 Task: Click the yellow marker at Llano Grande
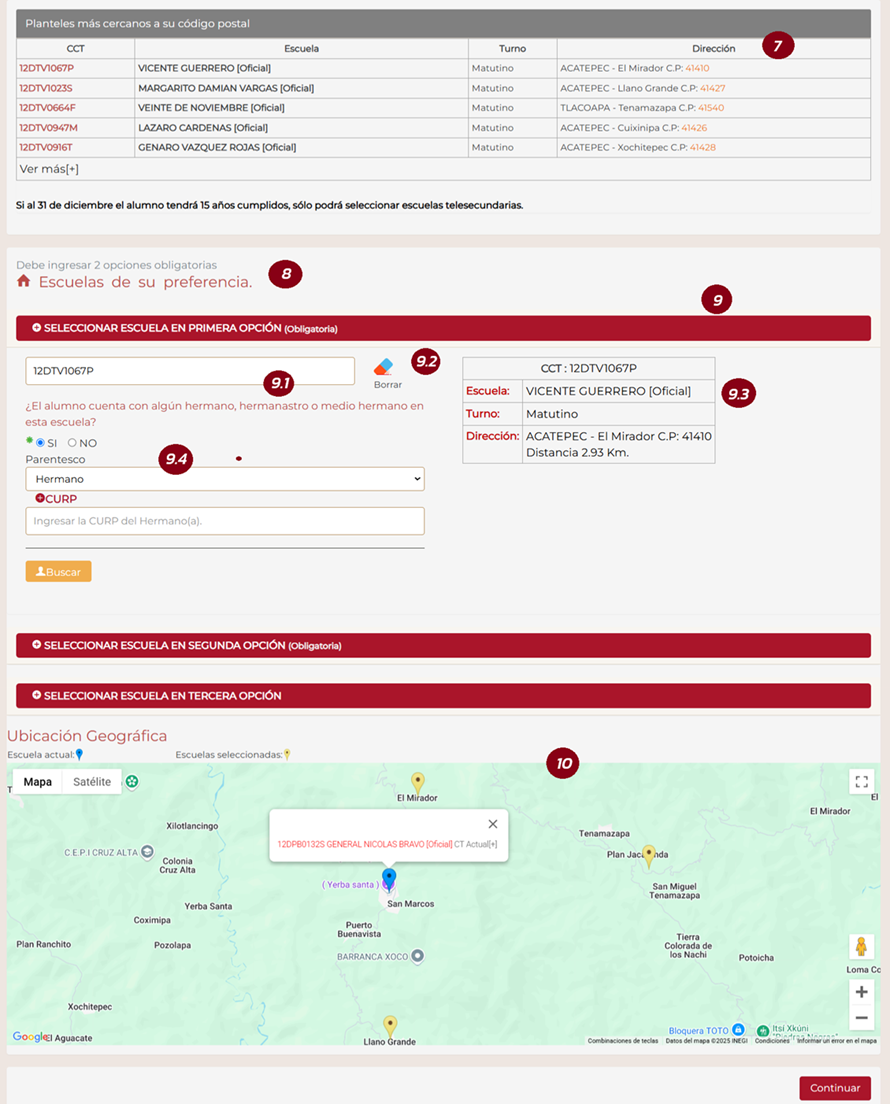(391, 1025)
